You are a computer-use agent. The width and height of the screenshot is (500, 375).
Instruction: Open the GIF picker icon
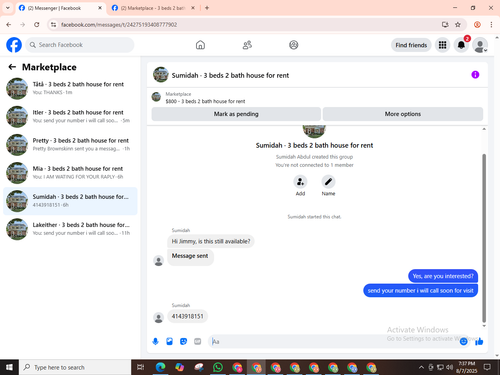[x=198, y=341]
